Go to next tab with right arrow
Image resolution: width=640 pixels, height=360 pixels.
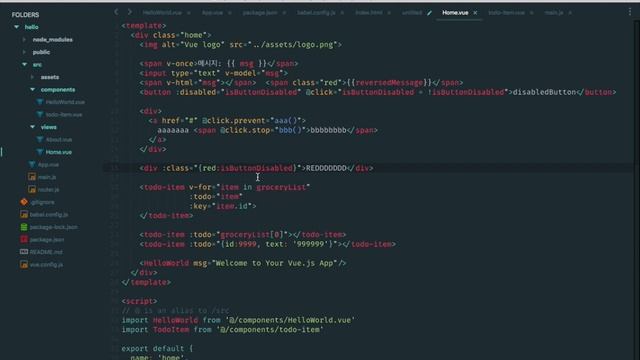click(129, 12)
